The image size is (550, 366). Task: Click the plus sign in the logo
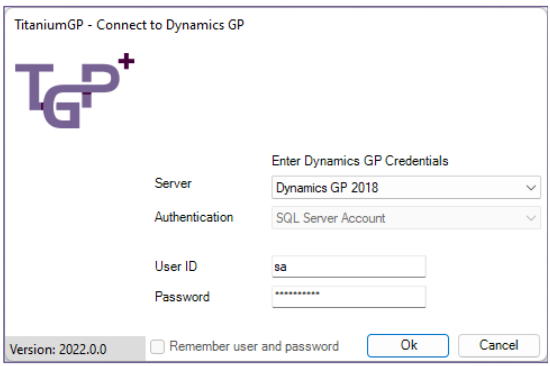[126, 61]
